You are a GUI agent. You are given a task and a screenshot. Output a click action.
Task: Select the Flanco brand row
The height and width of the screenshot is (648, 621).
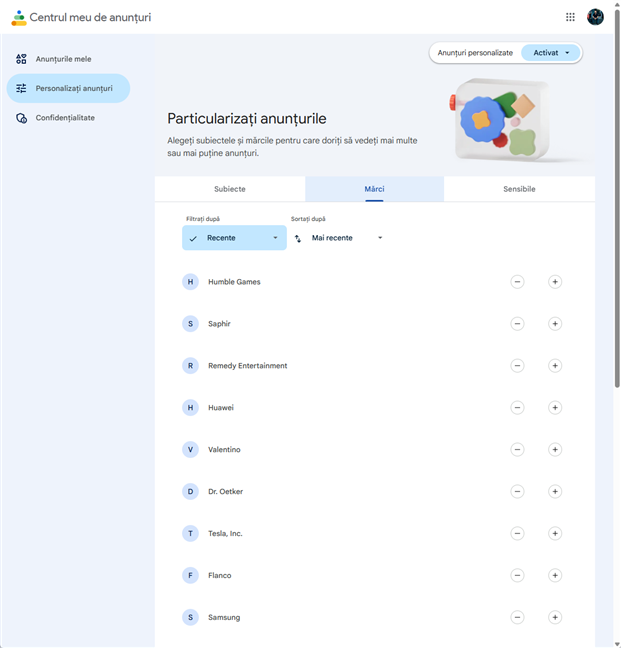(x=220, y=576)
